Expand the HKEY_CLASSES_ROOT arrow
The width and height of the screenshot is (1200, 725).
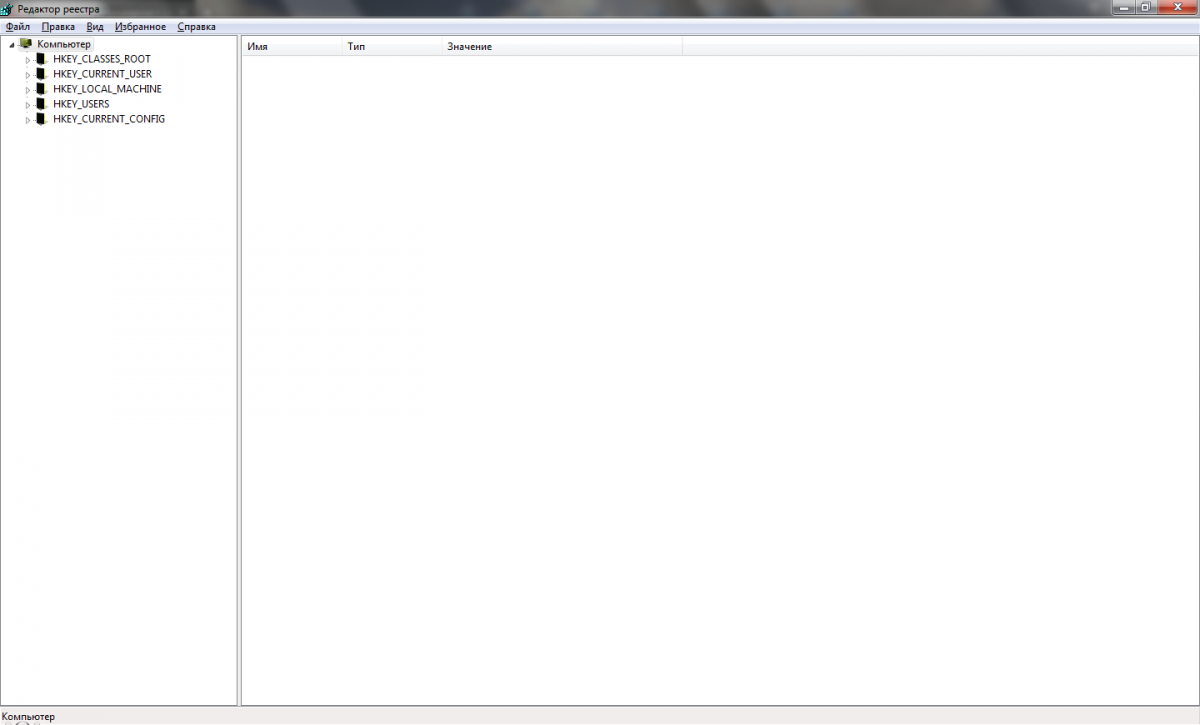pyautogui.click(x=28, y=60)
